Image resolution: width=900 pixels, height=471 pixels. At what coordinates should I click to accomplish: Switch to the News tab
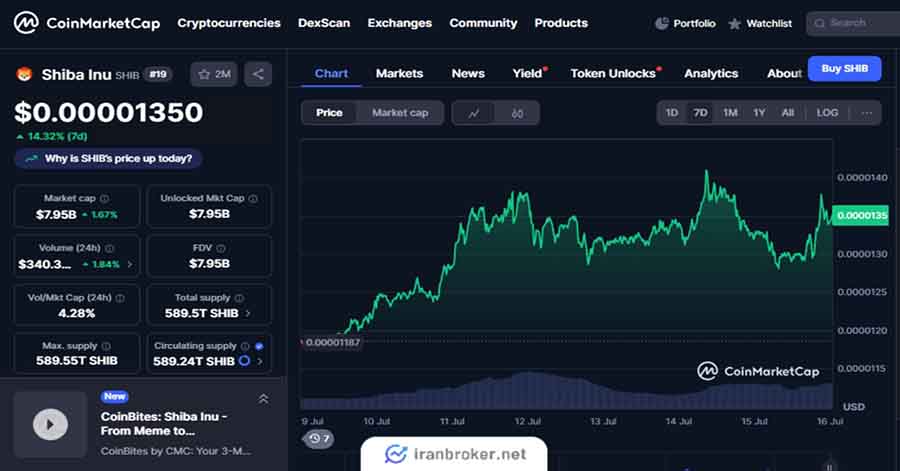coord(468,73)
